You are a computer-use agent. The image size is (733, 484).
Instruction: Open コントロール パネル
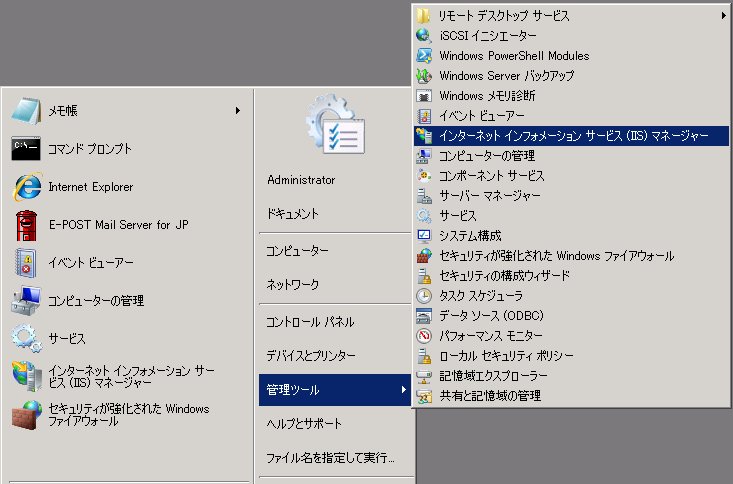310,322
